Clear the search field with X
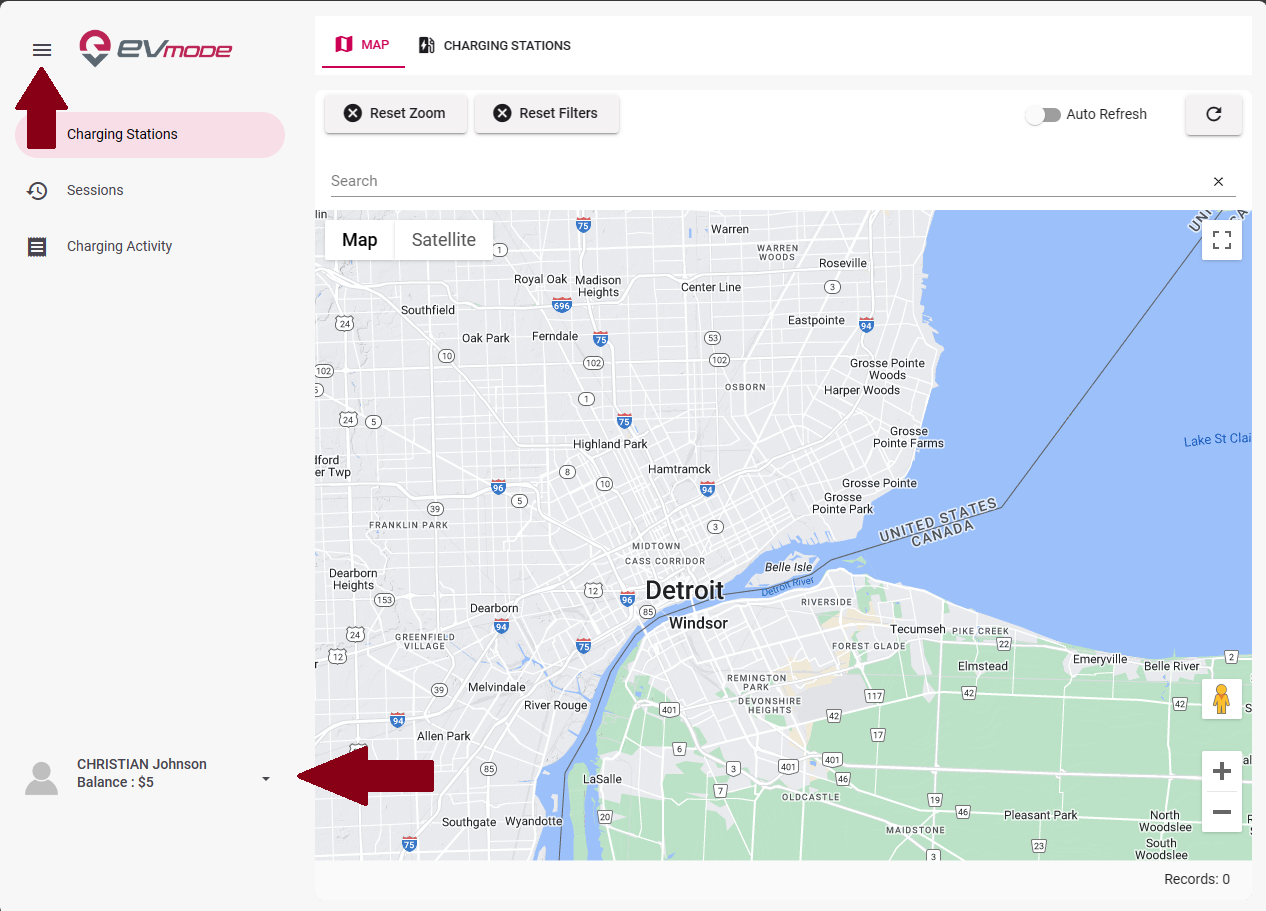 tap(1218, 181)
